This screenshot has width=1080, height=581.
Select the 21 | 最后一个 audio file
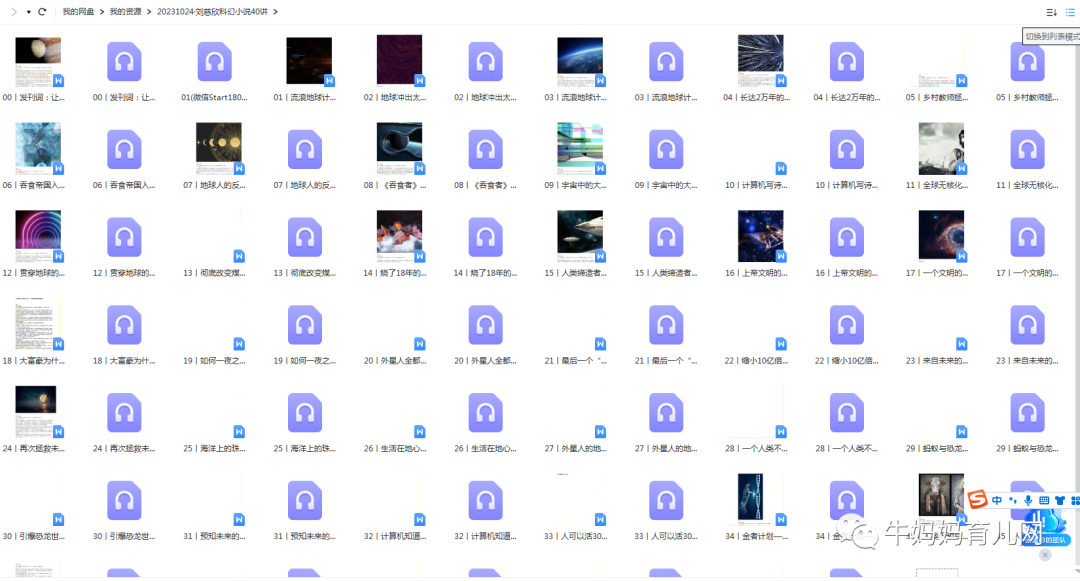[x=666, y=325]
